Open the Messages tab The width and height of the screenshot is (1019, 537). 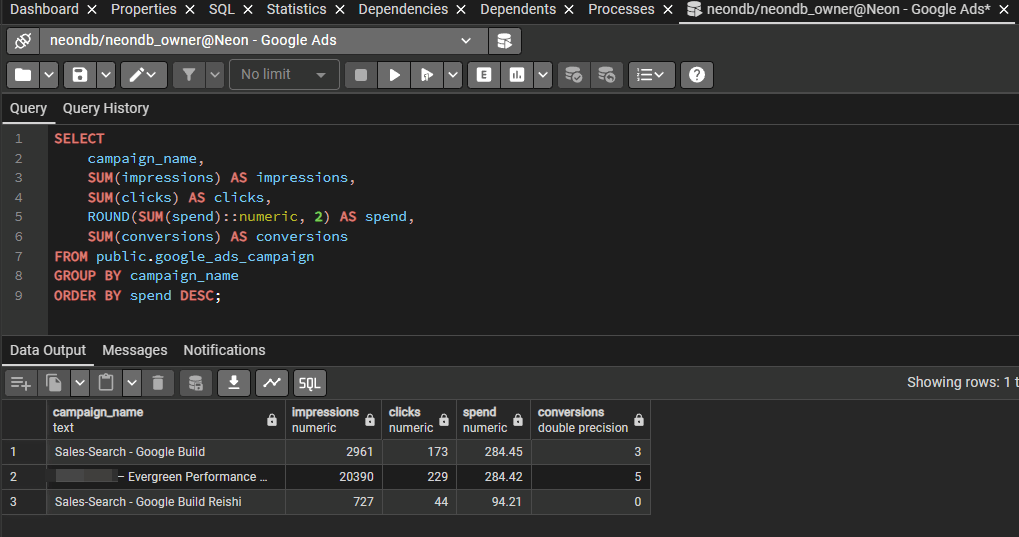(135, 350)
